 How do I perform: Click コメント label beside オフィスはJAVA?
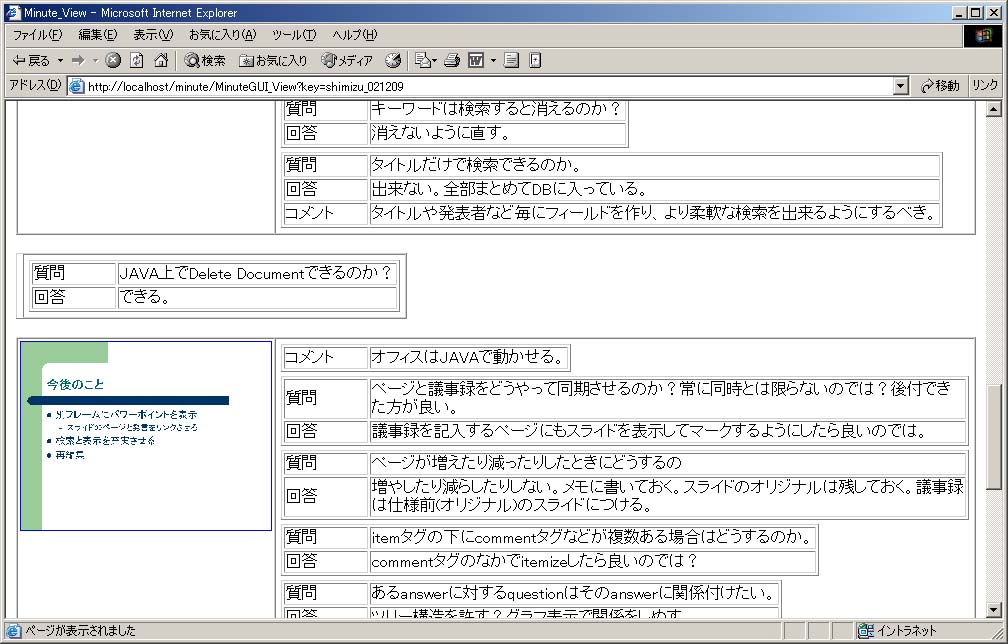[x=325, y=357]
